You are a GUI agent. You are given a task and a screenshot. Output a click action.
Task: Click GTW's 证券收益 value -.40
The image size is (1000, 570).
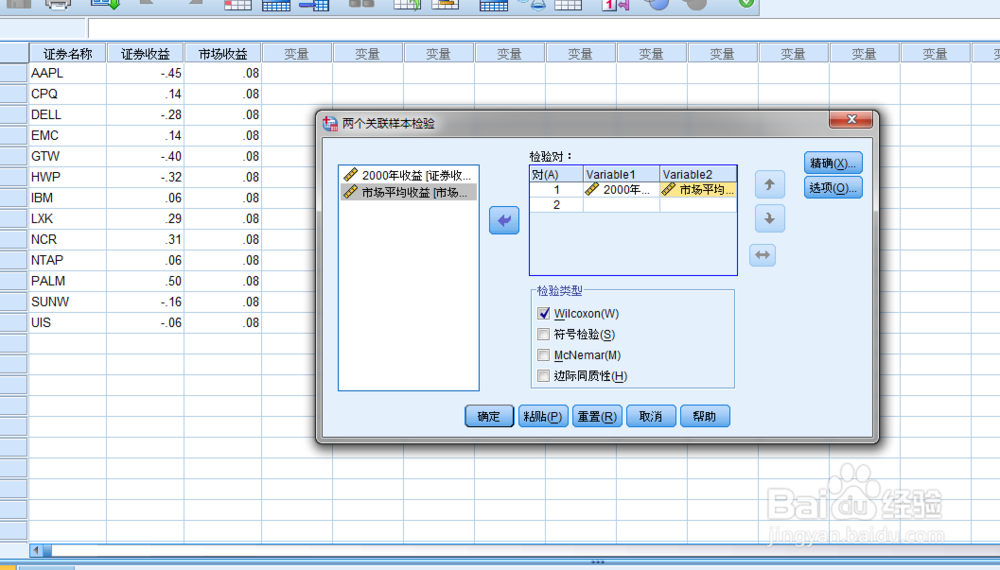pyautogui.click(x=145, y=156)
